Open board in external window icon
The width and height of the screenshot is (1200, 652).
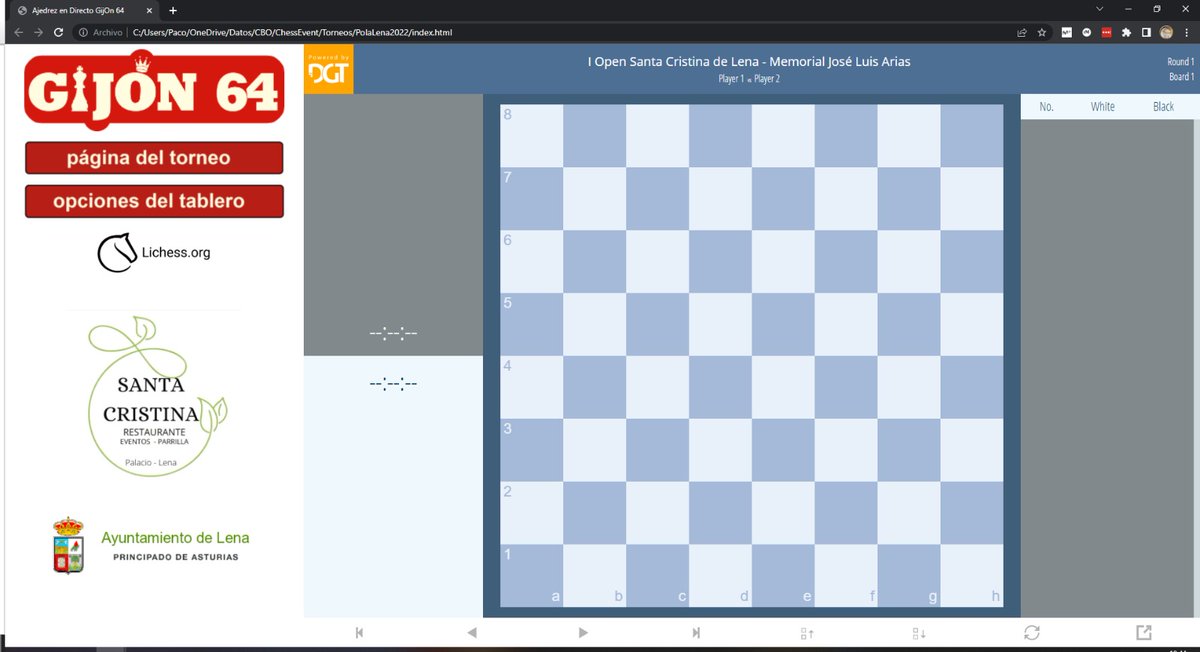1144,632
